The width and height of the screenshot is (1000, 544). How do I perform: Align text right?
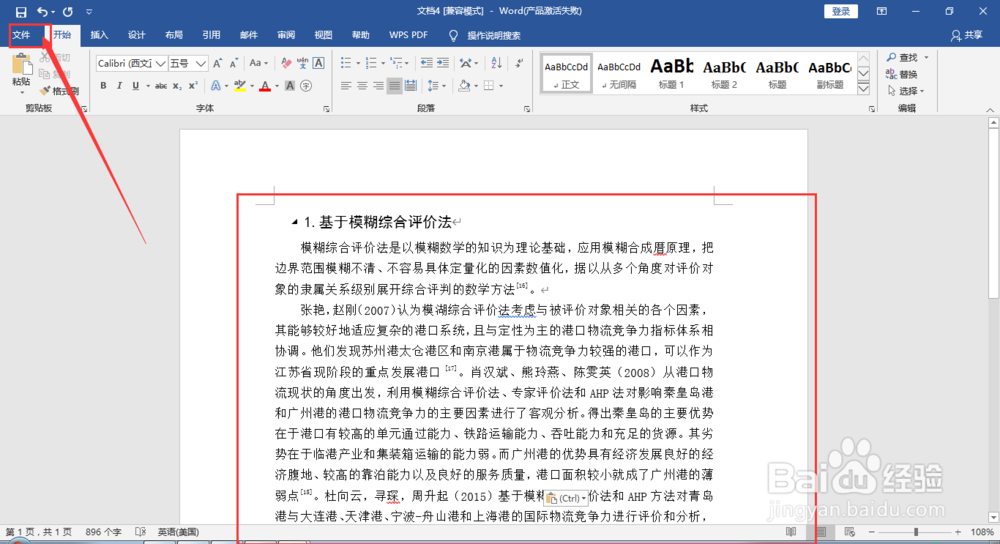(x=378, y=85)
